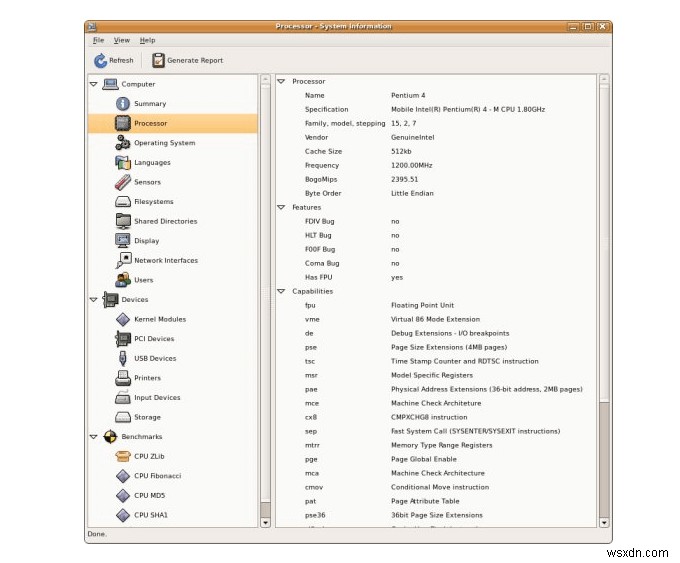
Task: Open the Printers icon
Action: (x=123, y=378)
